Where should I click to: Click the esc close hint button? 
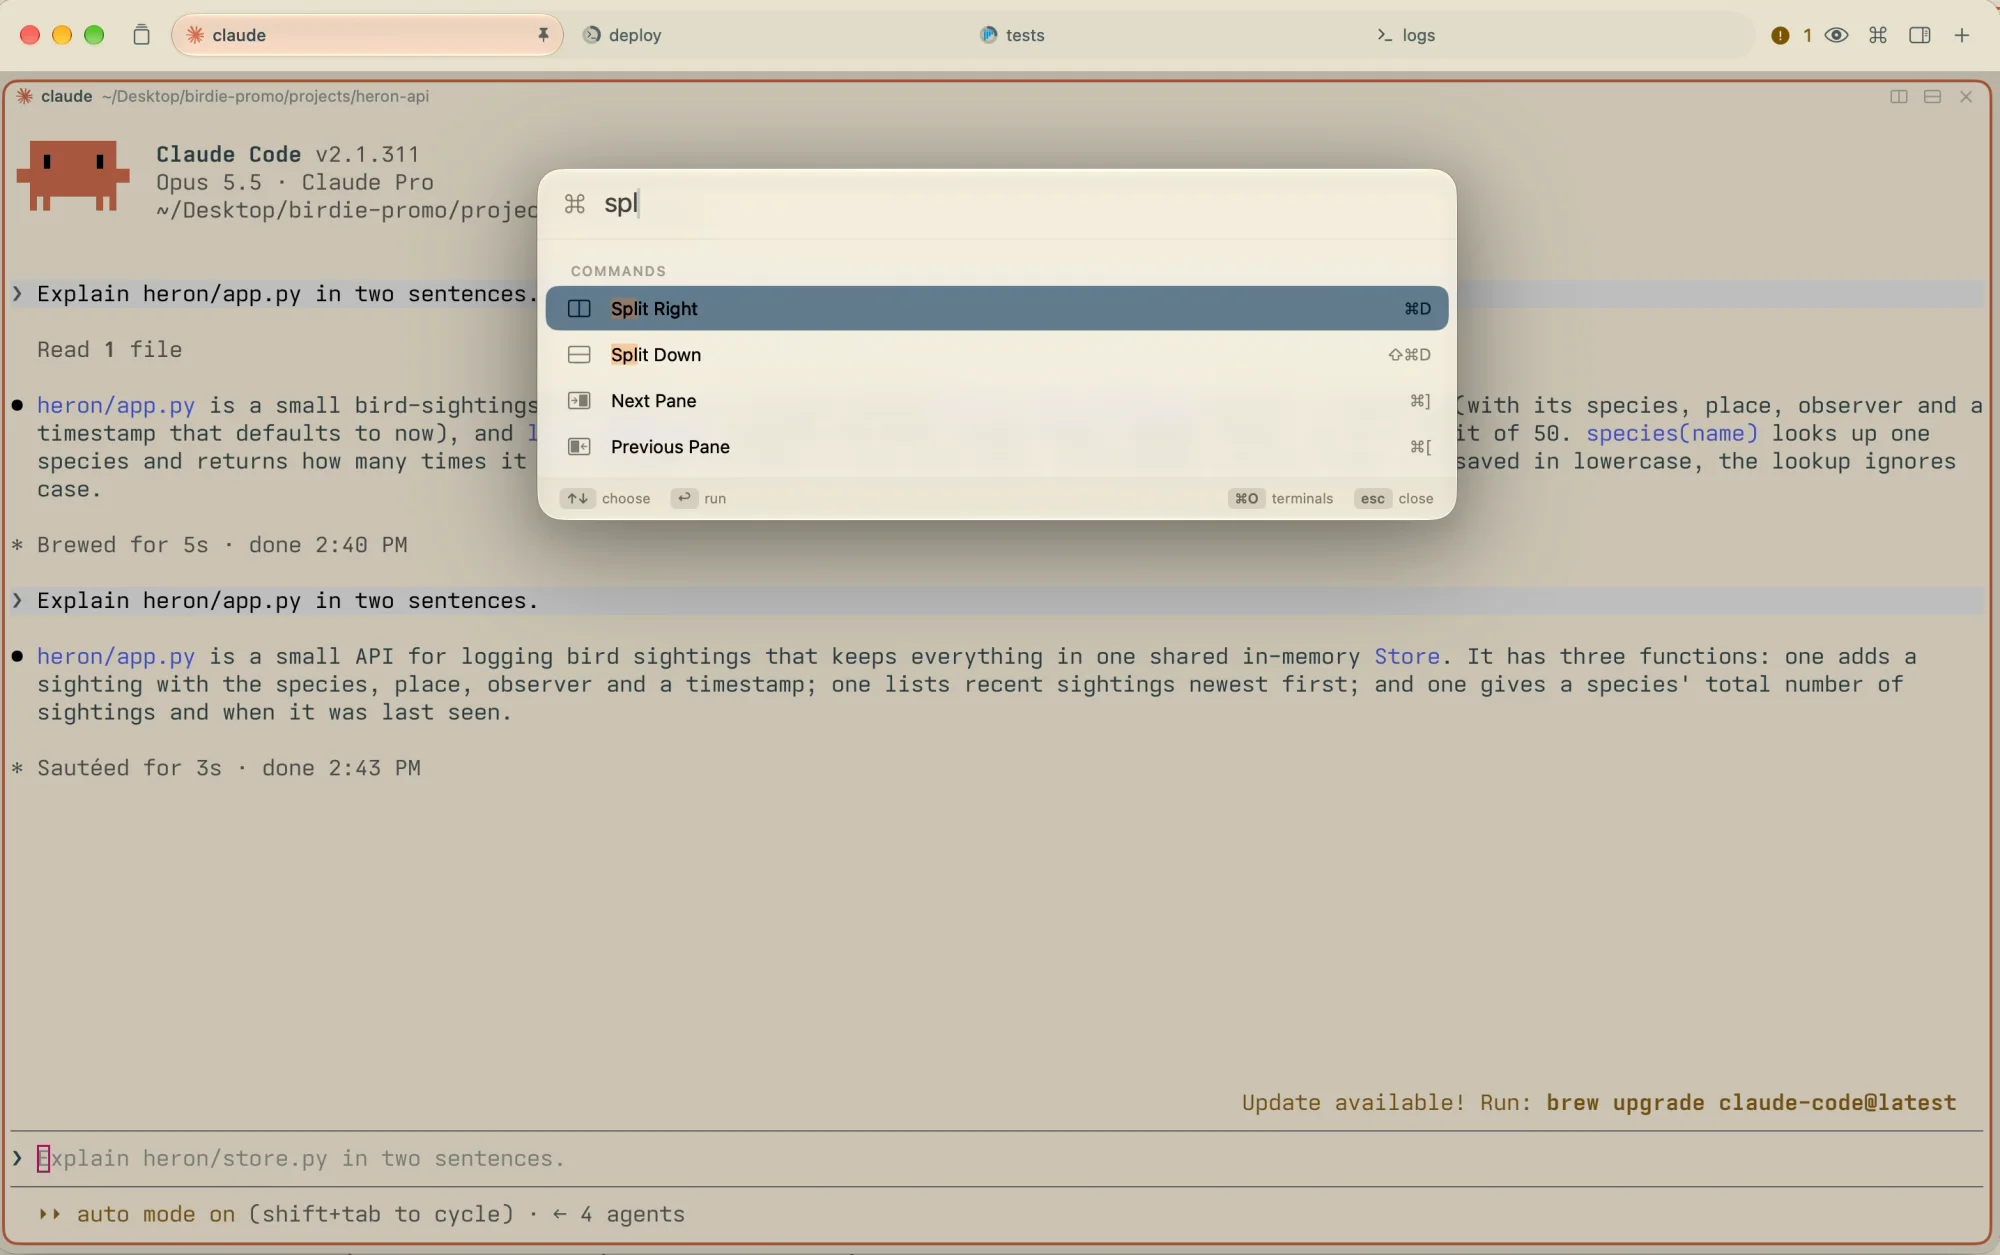coord(1394,498)
